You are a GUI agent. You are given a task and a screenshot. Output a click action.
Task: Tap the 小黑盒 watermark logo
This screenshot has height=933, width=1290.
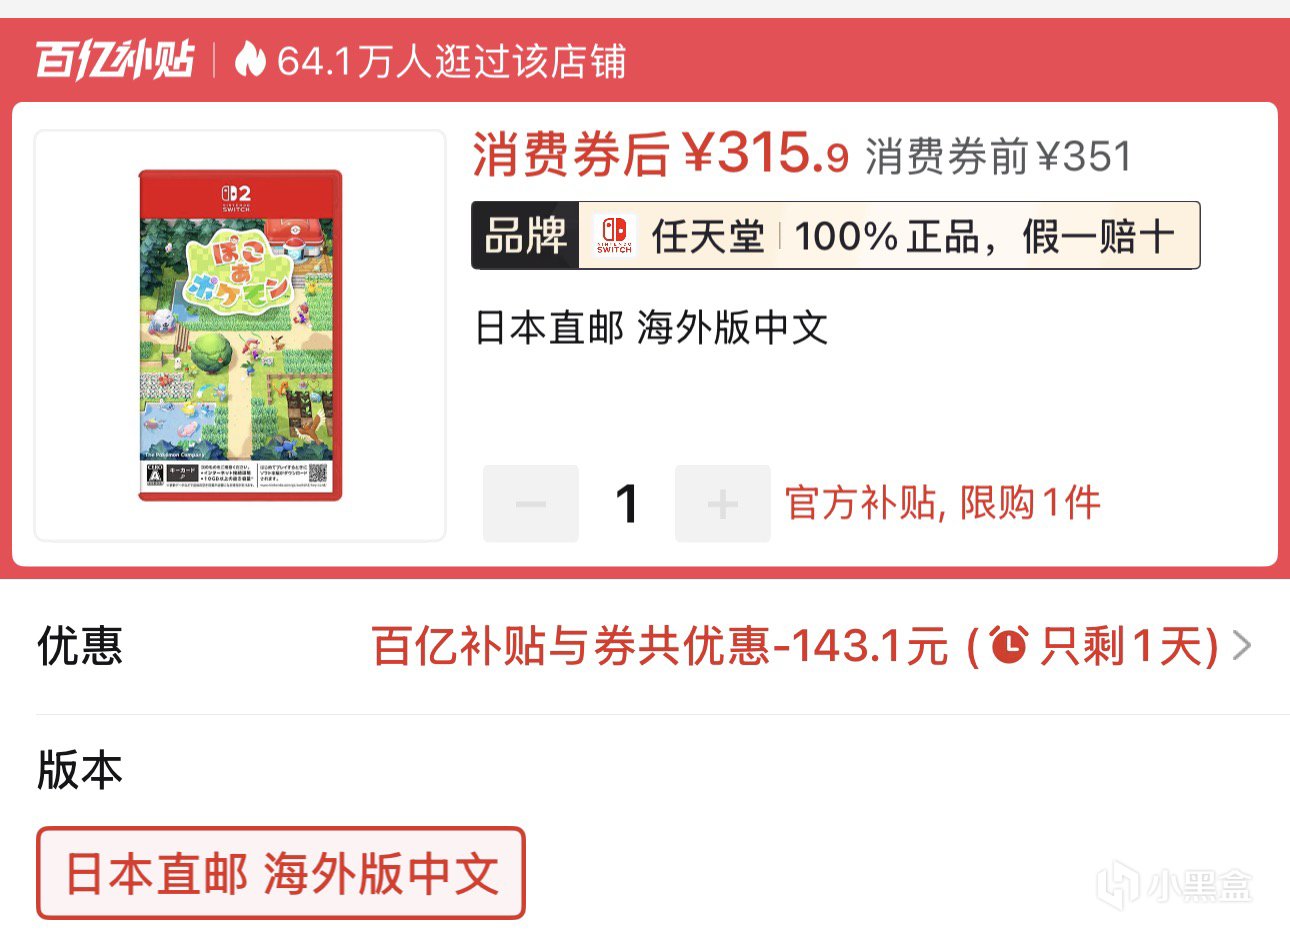pos(1175,885)
